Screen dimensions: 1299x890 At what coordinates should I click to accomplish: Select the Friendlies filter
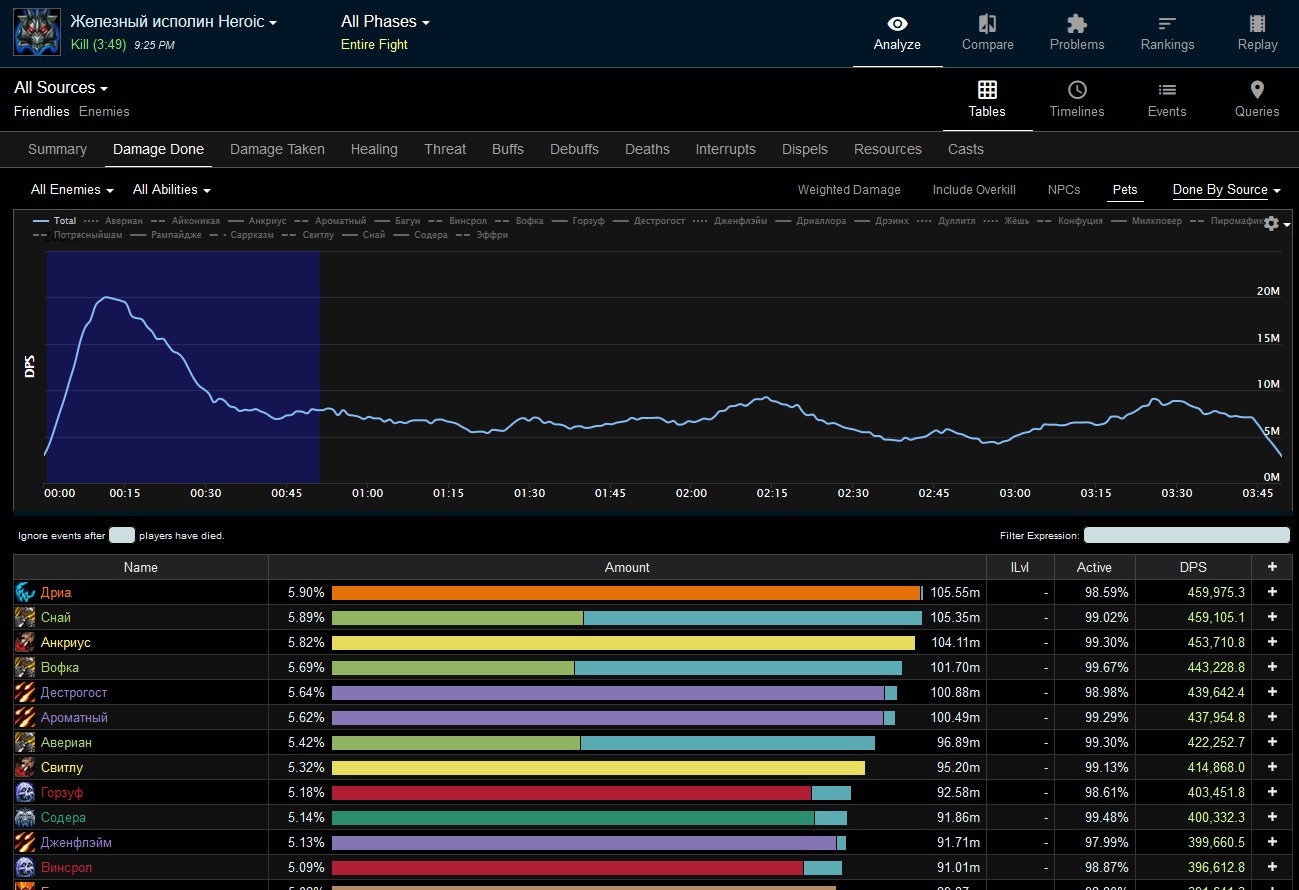pos(42,111)
